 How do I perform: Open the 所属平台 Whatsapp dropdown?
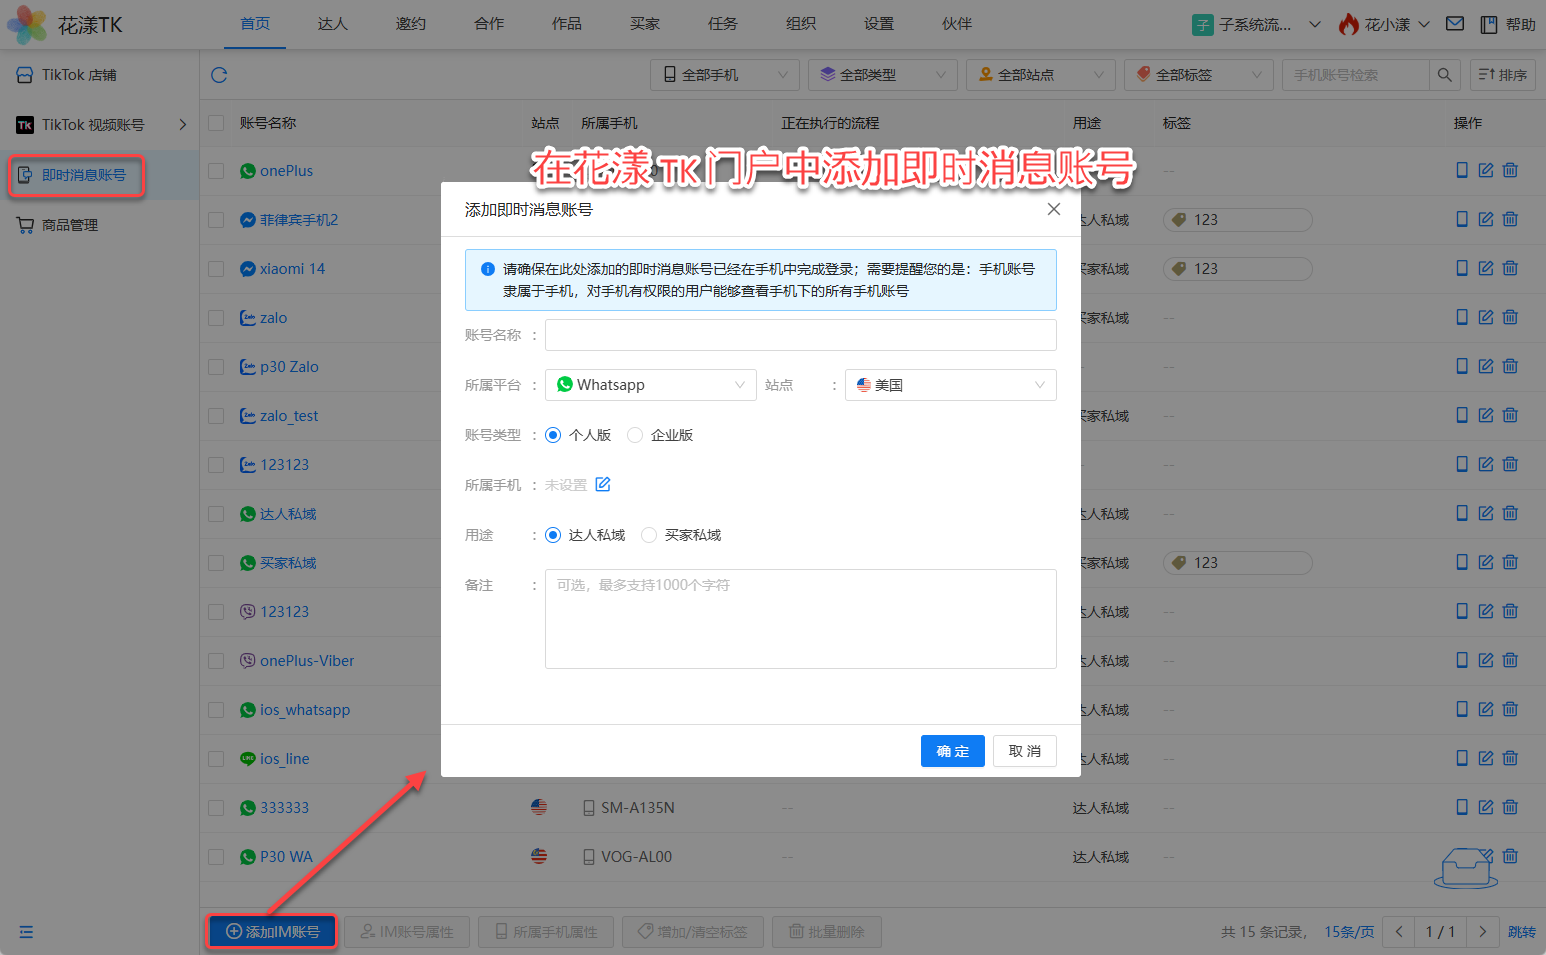[650, 385]
